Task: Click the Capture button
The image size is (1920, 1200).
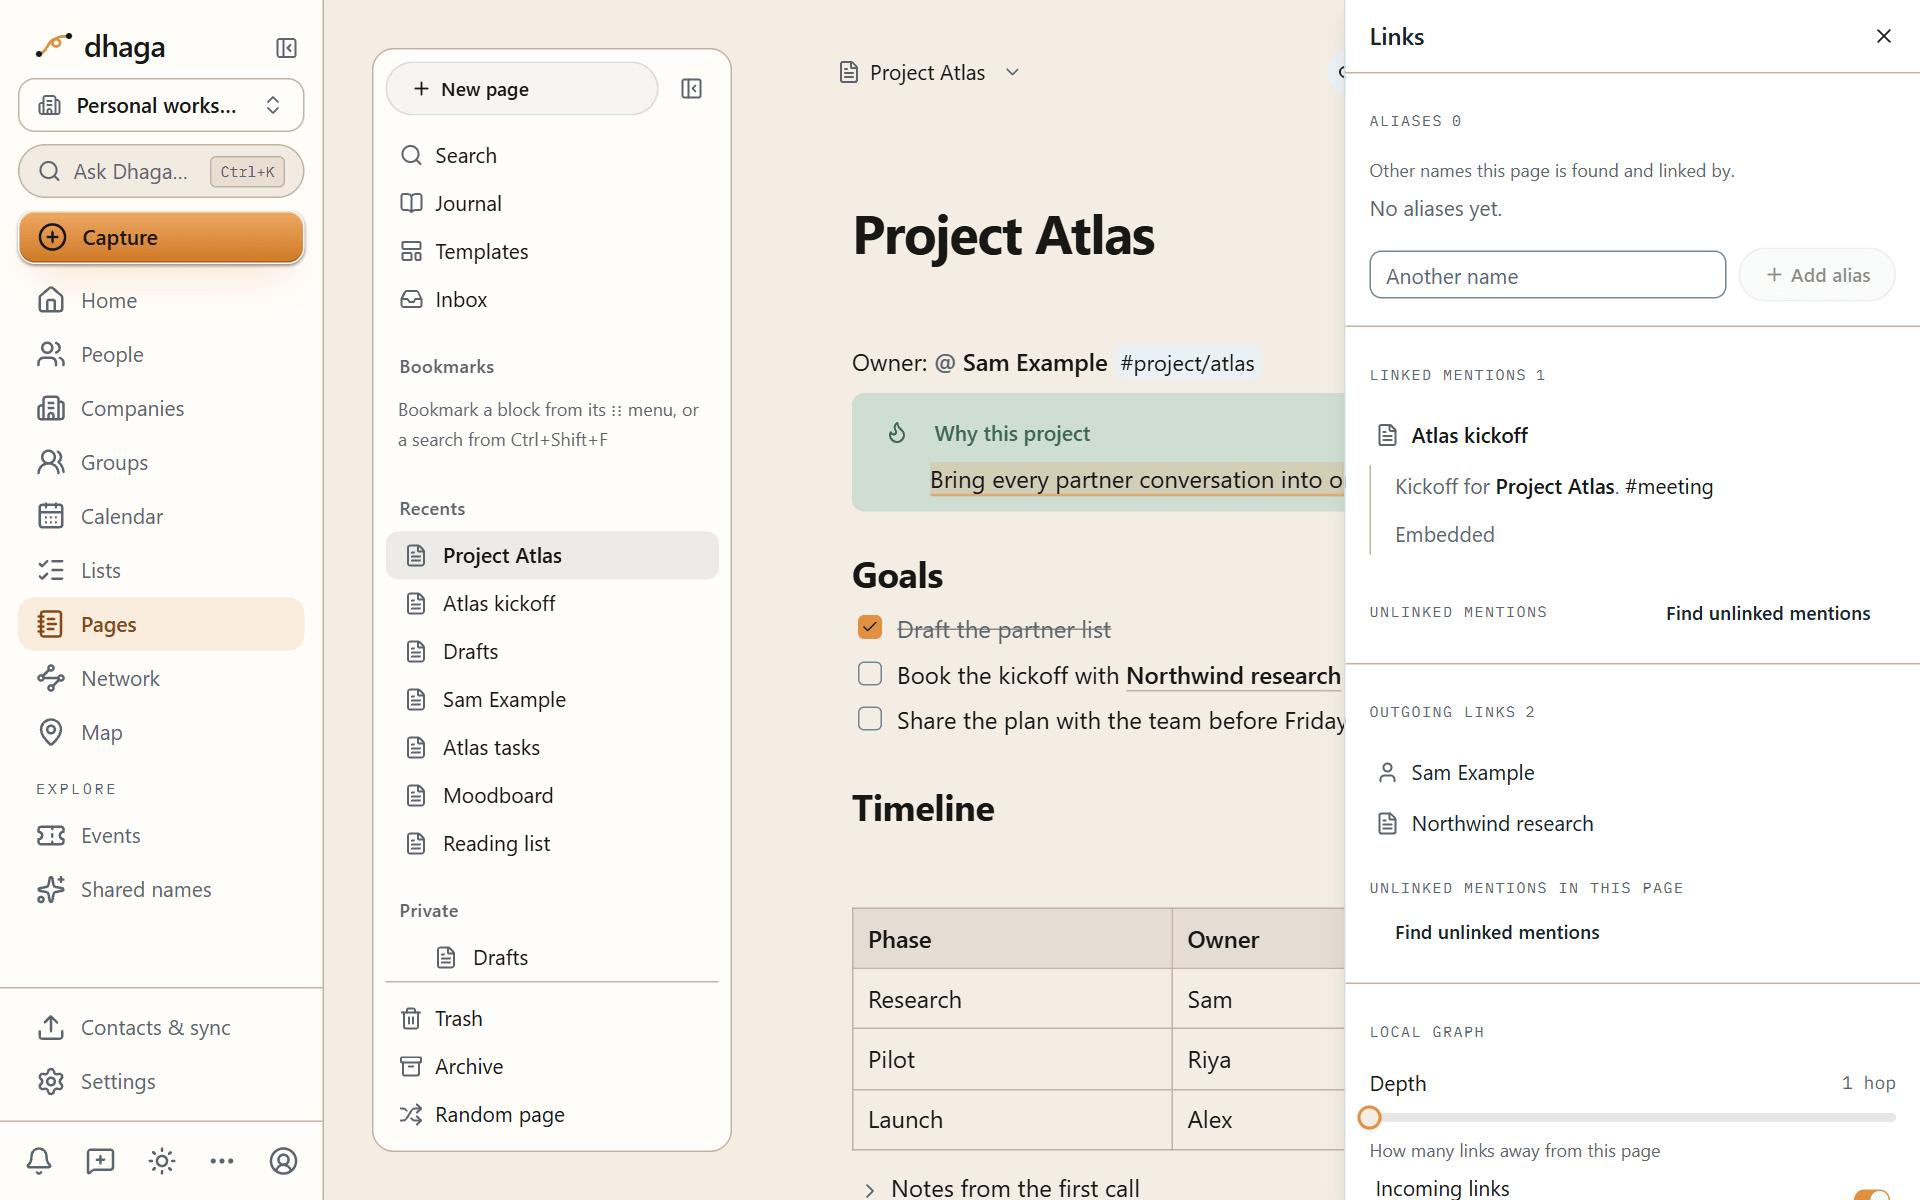Action: click(x=161, y=237)
